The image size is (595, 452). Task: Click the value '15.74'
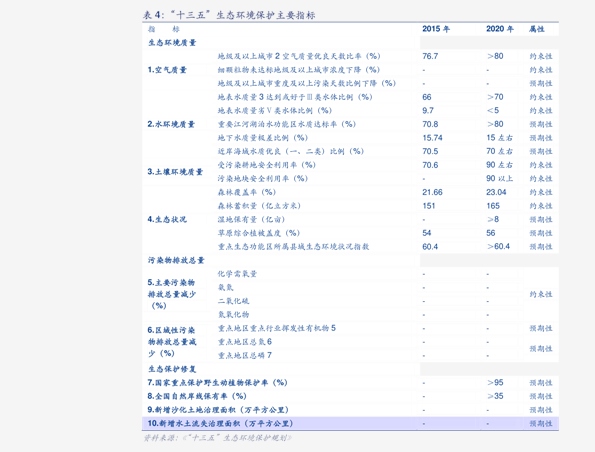[x=432, y=138]
